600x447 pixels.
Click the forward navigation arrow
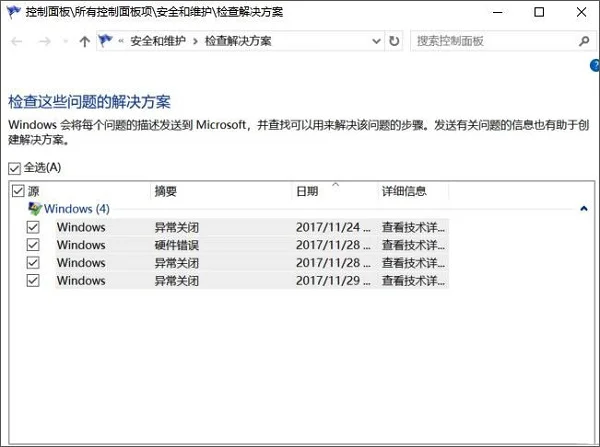(x=45, y=41)
